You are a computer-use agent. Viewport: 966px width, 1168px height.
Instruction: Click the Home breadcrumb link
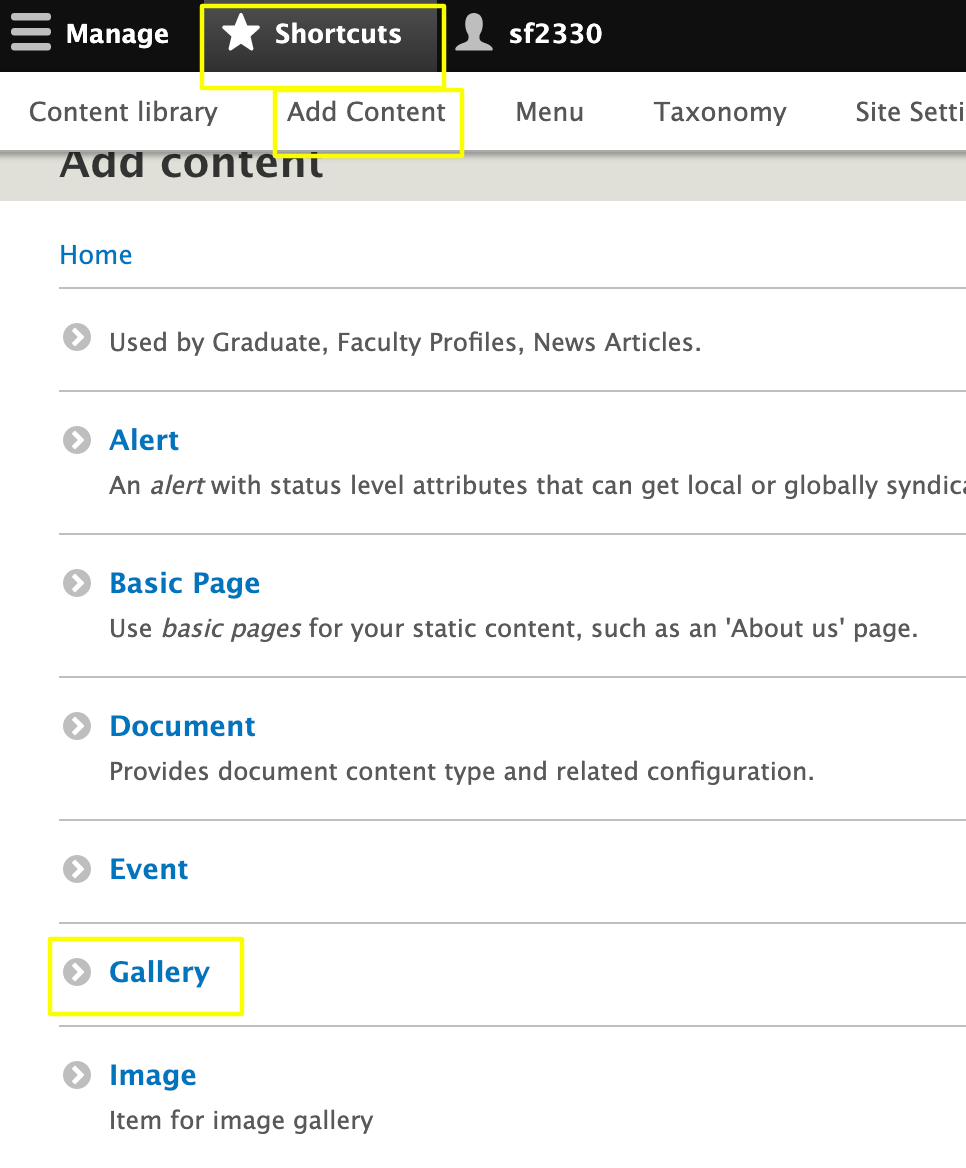tap(95, 255)
